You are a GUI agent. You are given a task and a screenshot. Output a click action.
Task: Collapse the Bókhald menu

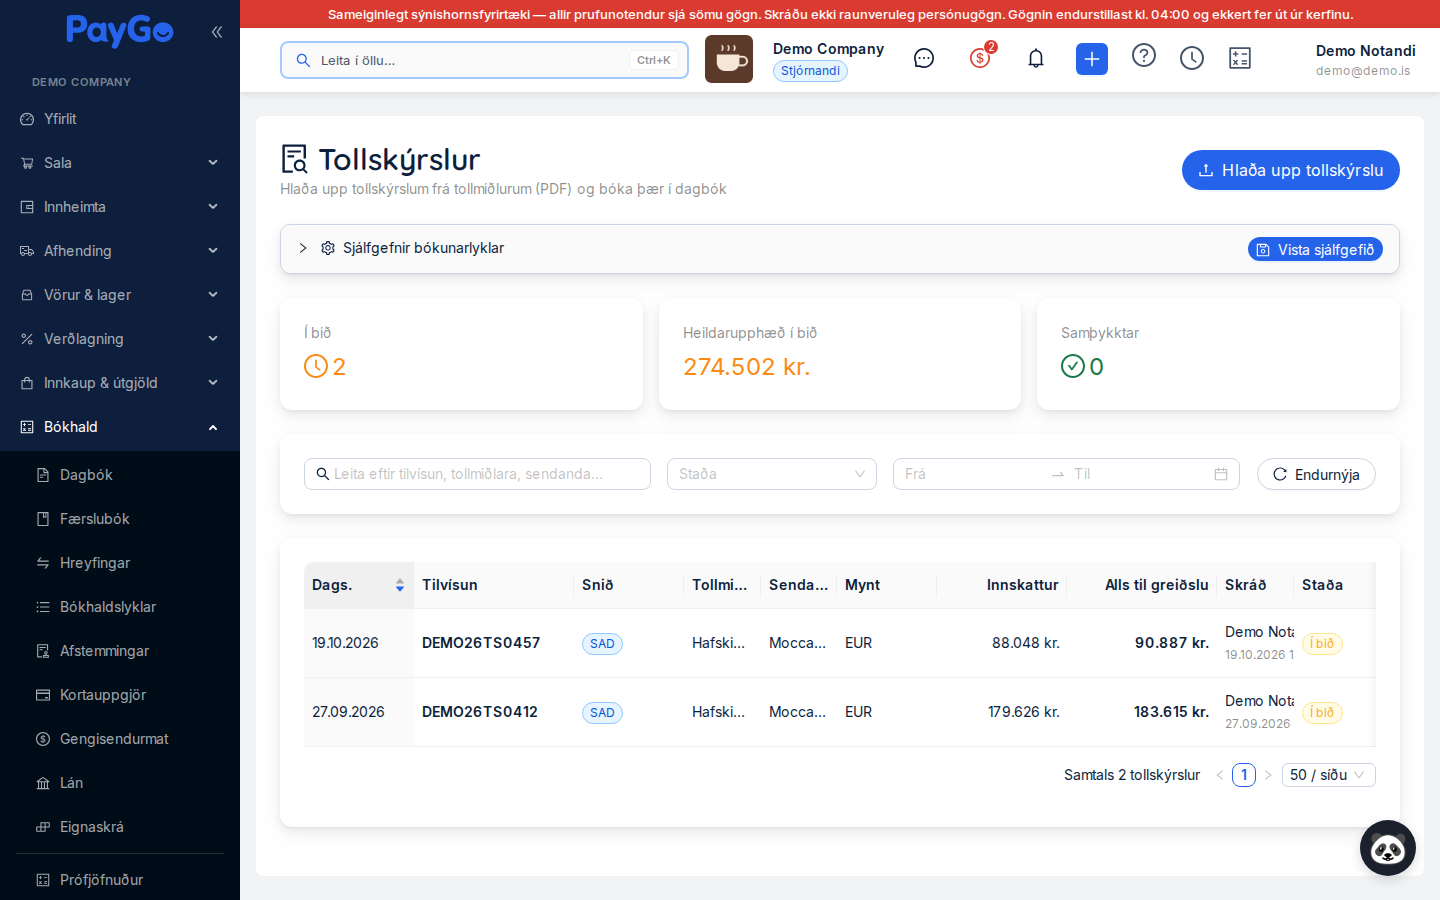pos(120,427)
